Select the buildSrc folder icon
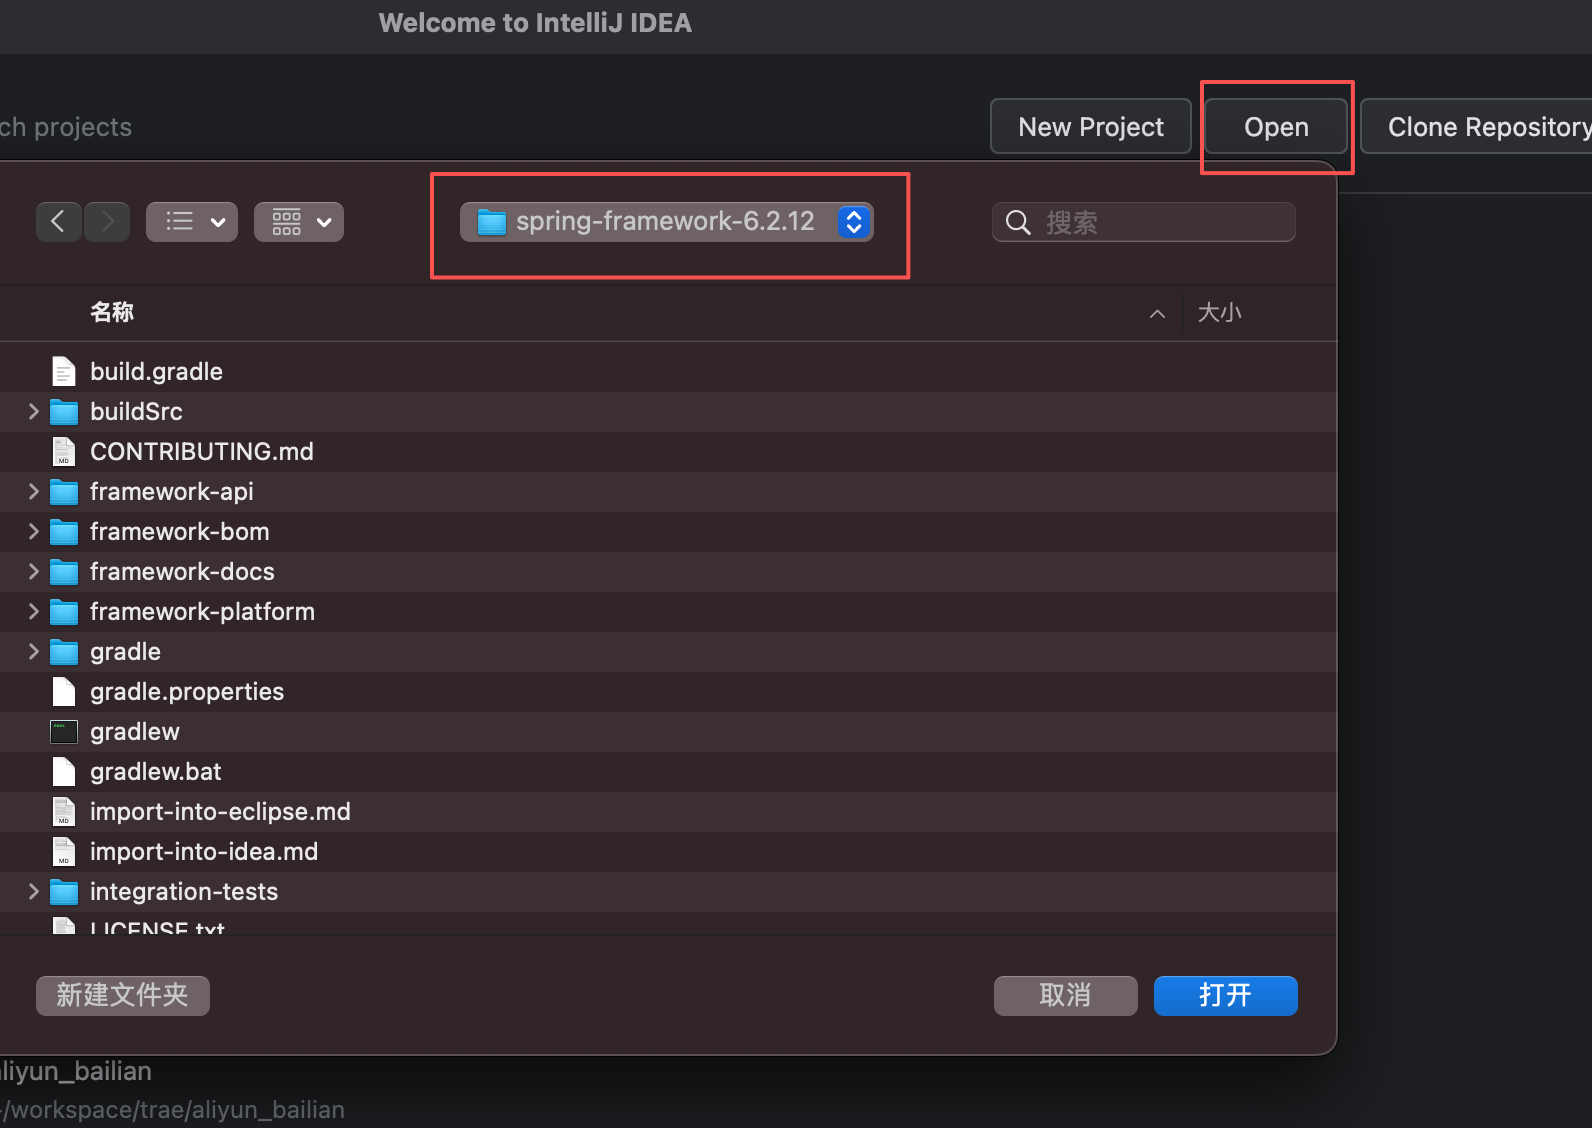Screen dimensions: 1592x1128 [x=64, y=412]
